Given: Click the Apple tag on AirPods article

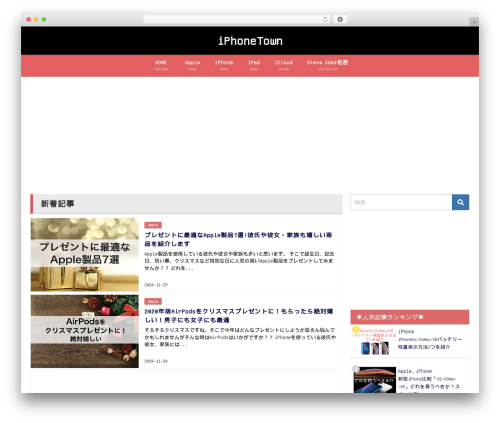Looking at the screenshot, I should tap(153, 301).
